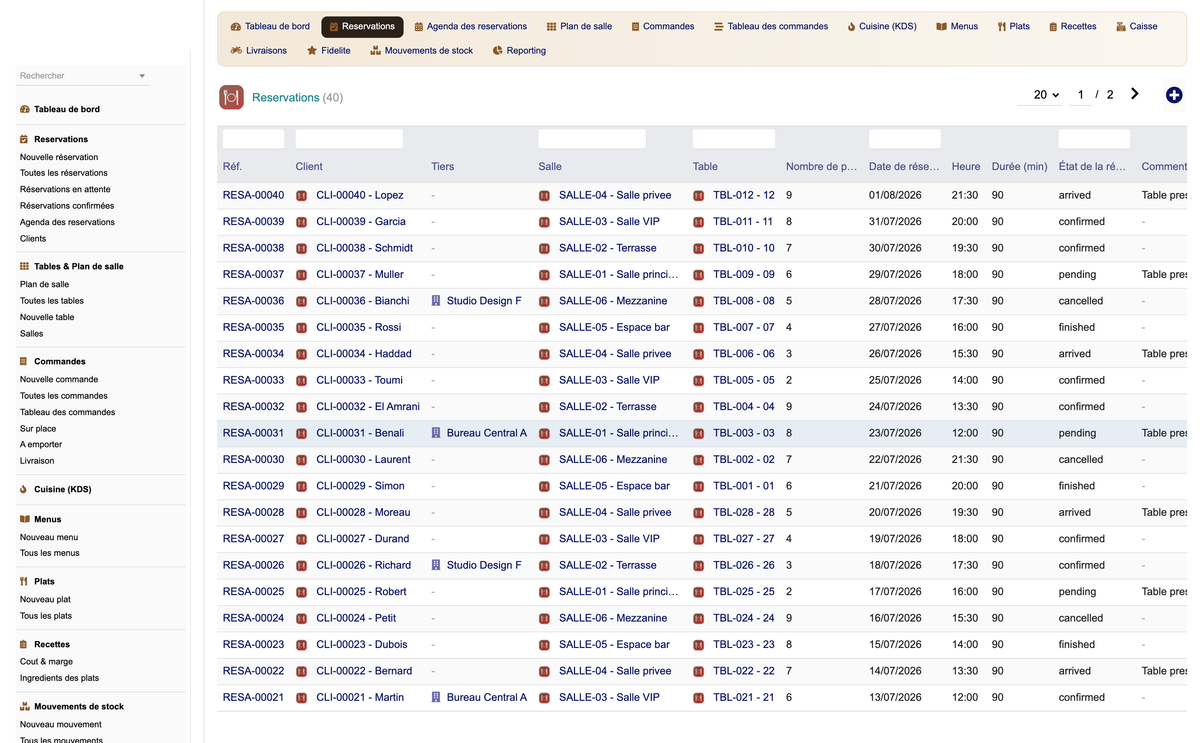Click the table icon beside TBL-009 - 09
This screenshot has width=1200, height=743.
(x=699, y=275)
